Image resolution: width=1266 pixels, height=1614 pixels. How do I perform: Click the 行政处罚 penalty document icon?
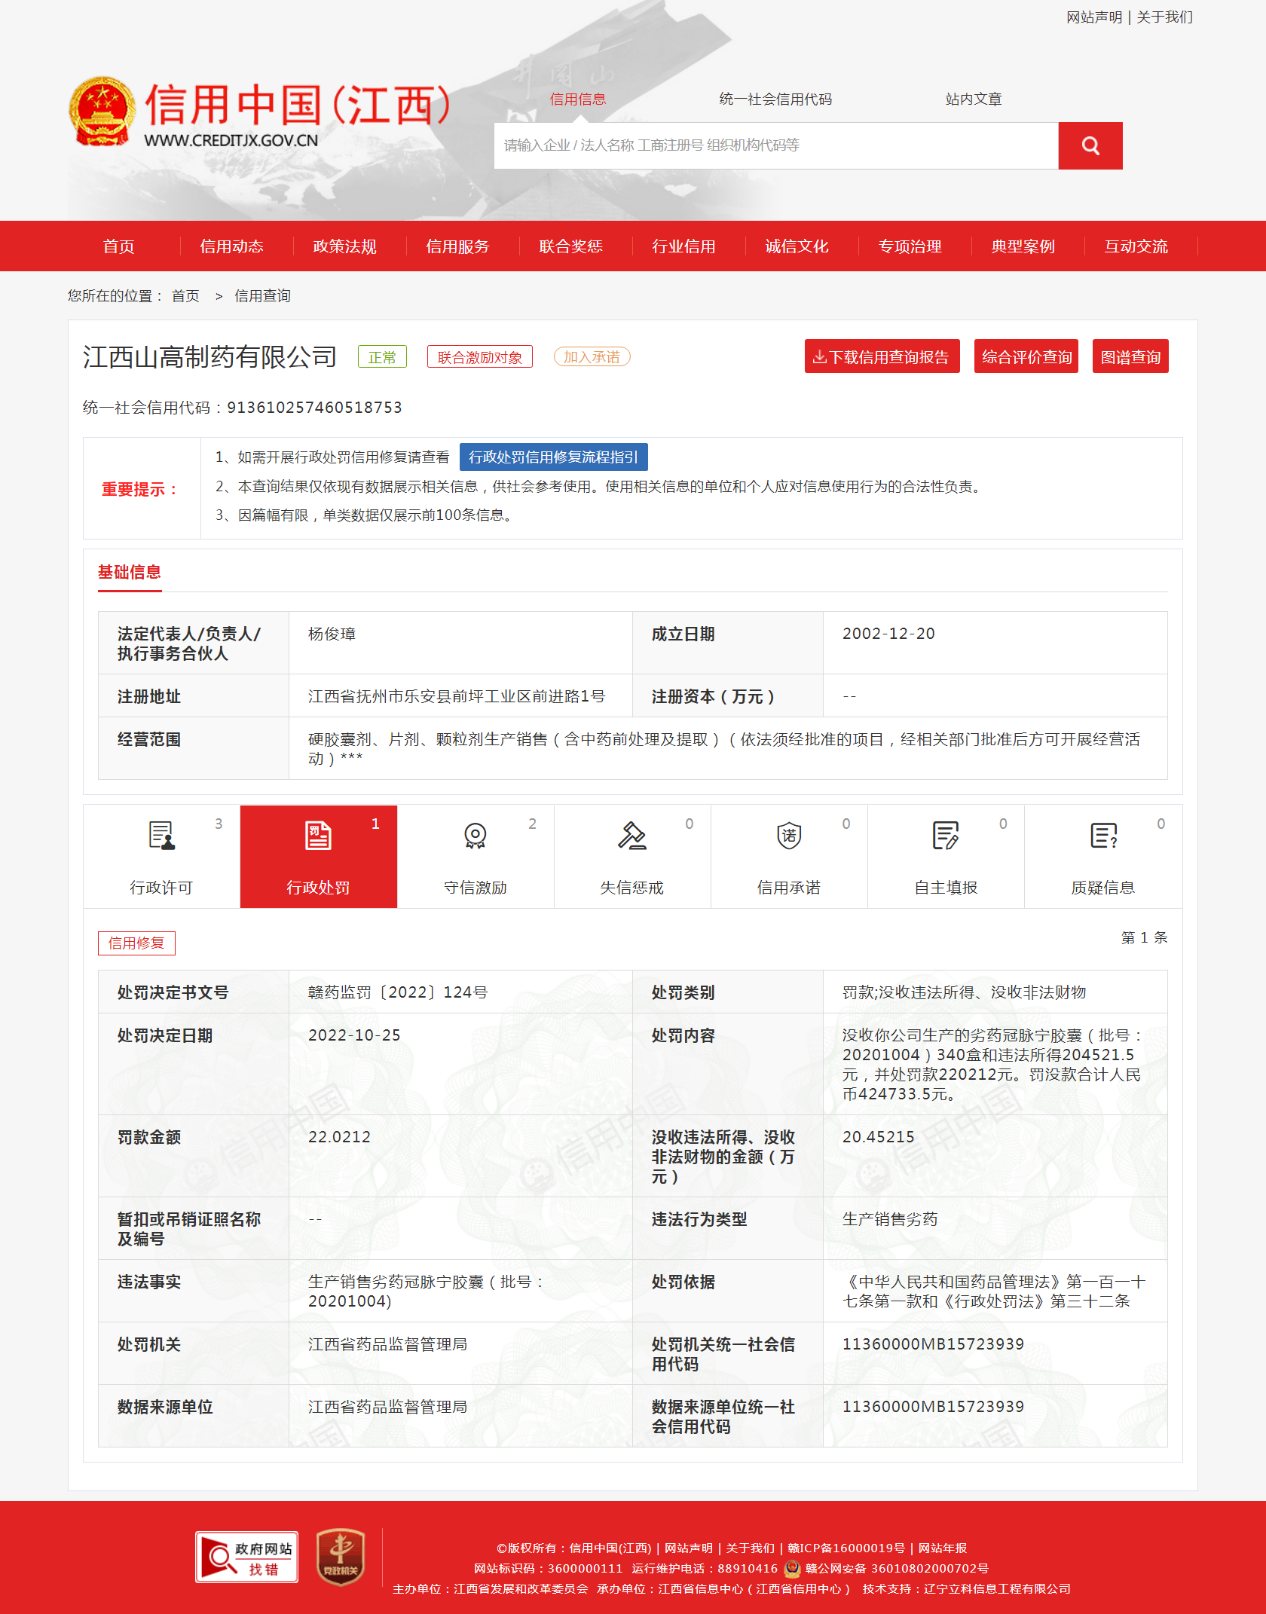point(318,835)
